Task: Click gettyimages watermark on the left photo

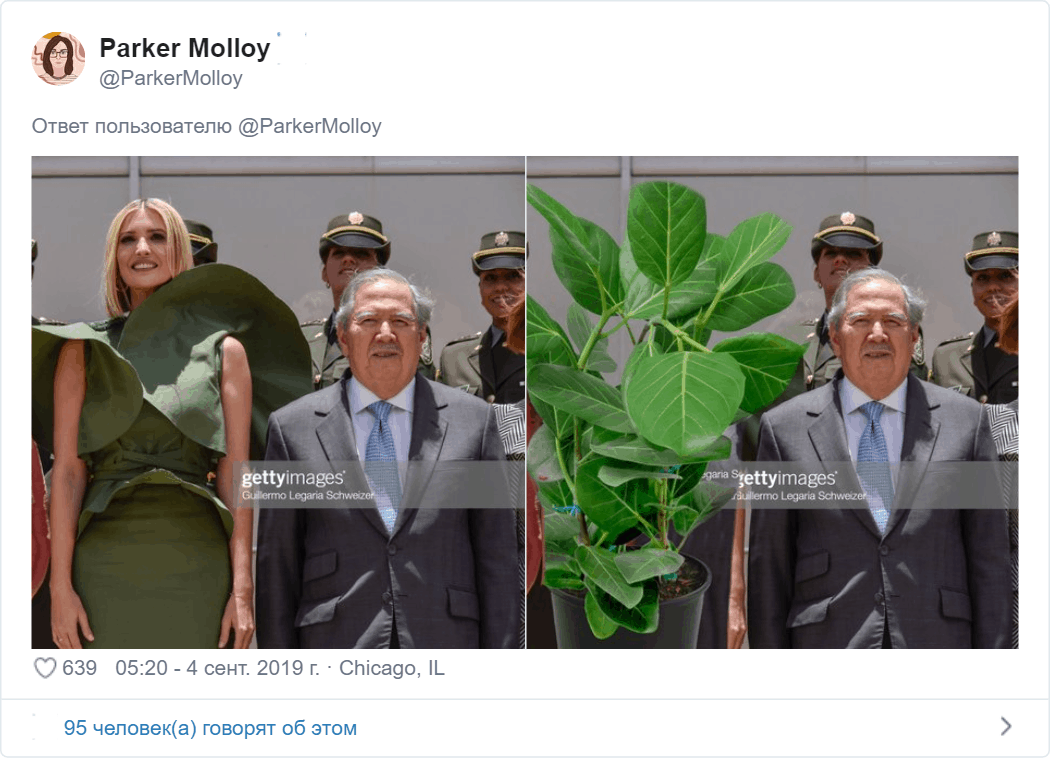Action: [293, 478]
